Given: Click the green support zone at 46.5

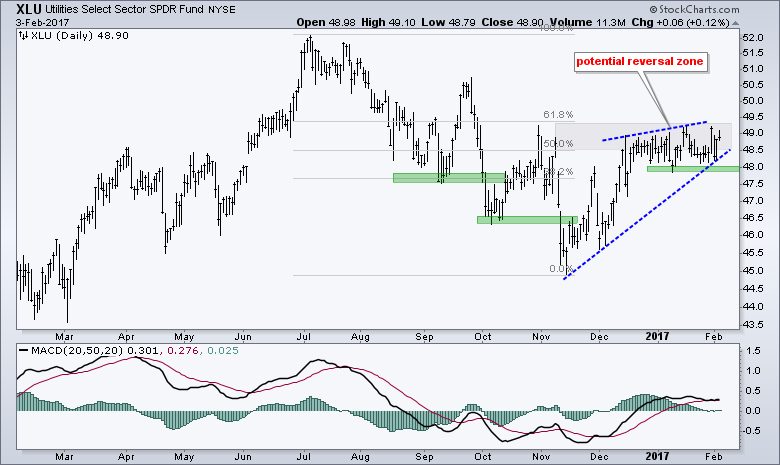Looking at the screenshot, I should pos(527,220).
